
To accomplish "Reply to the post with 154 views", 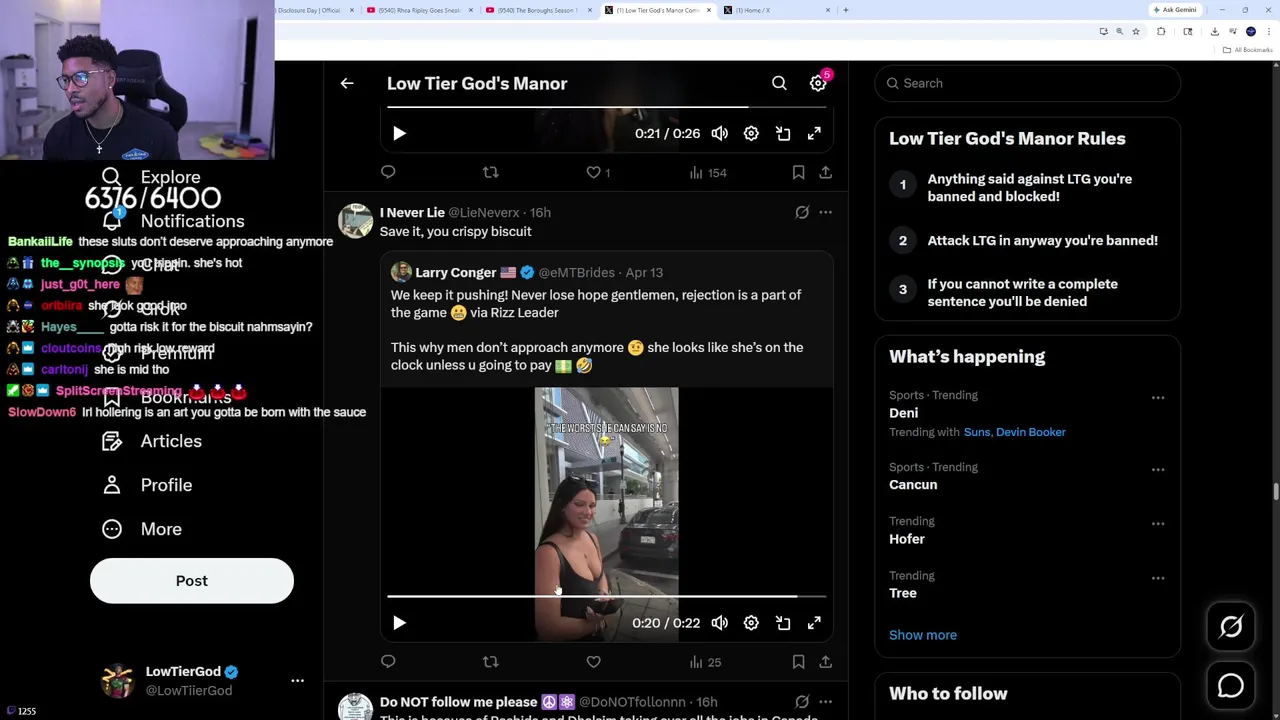I will click(x=388, y=172).
